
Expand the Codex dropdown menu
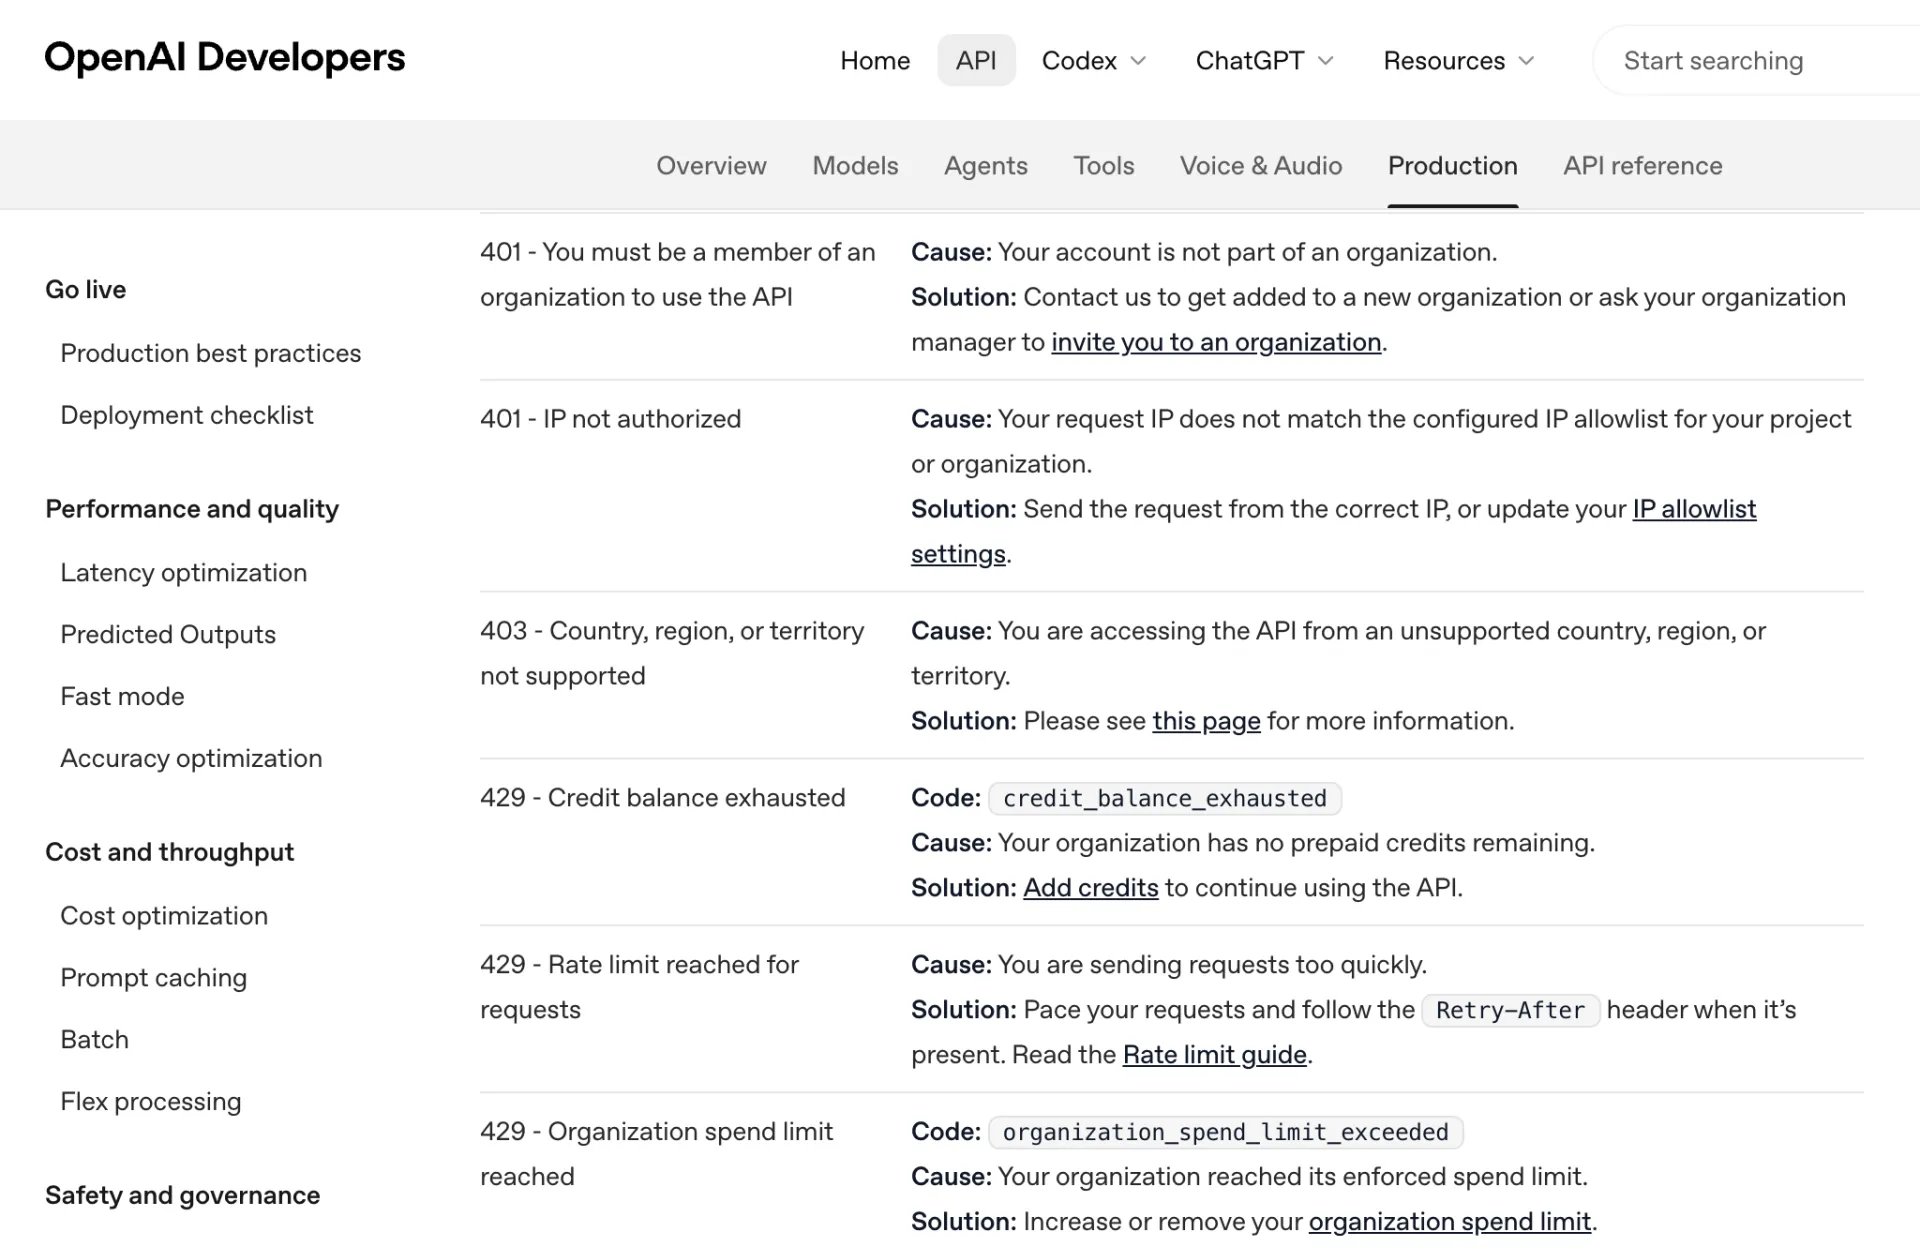coord(1094,61)
